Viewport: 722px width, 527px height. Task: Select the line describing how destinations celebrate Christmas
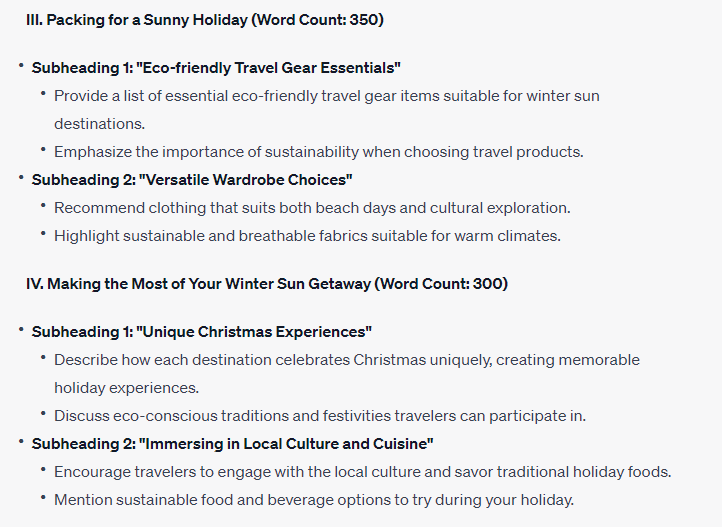point(347,360)
